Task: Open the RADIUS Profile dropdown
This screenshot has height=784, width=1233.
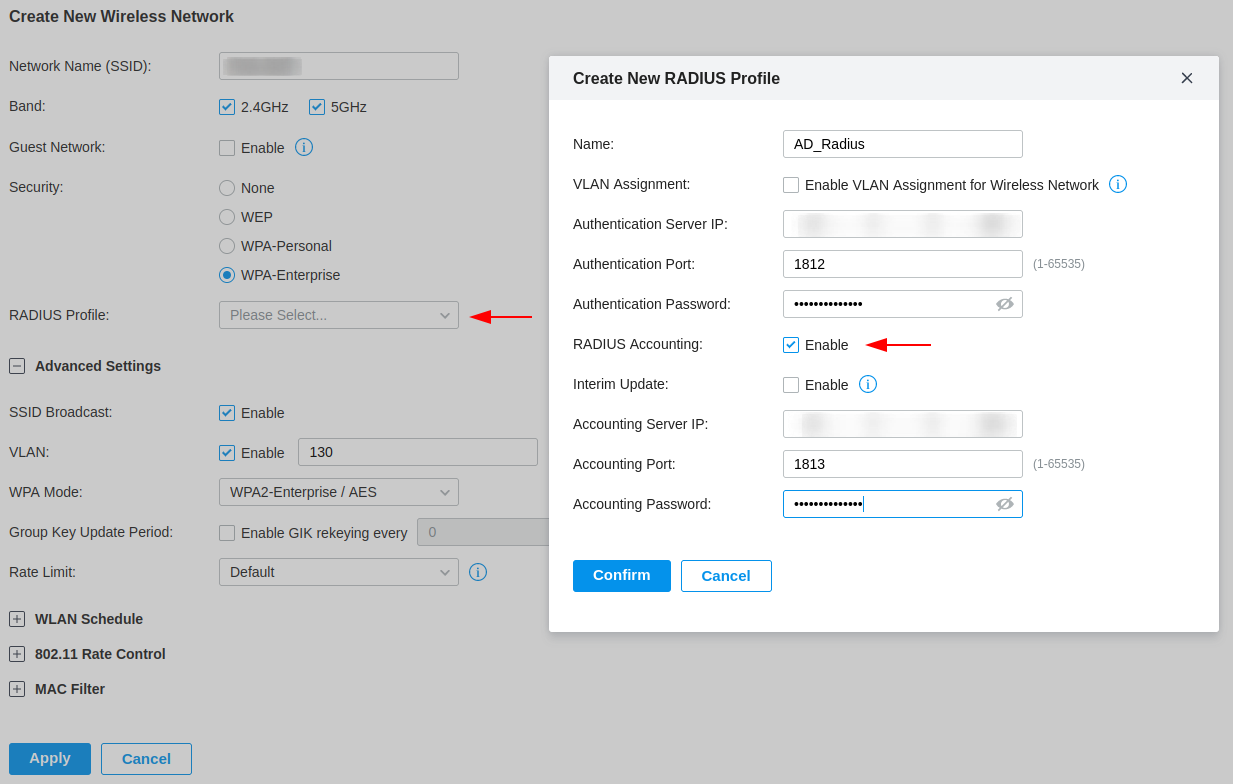Action: pos(339,315)
